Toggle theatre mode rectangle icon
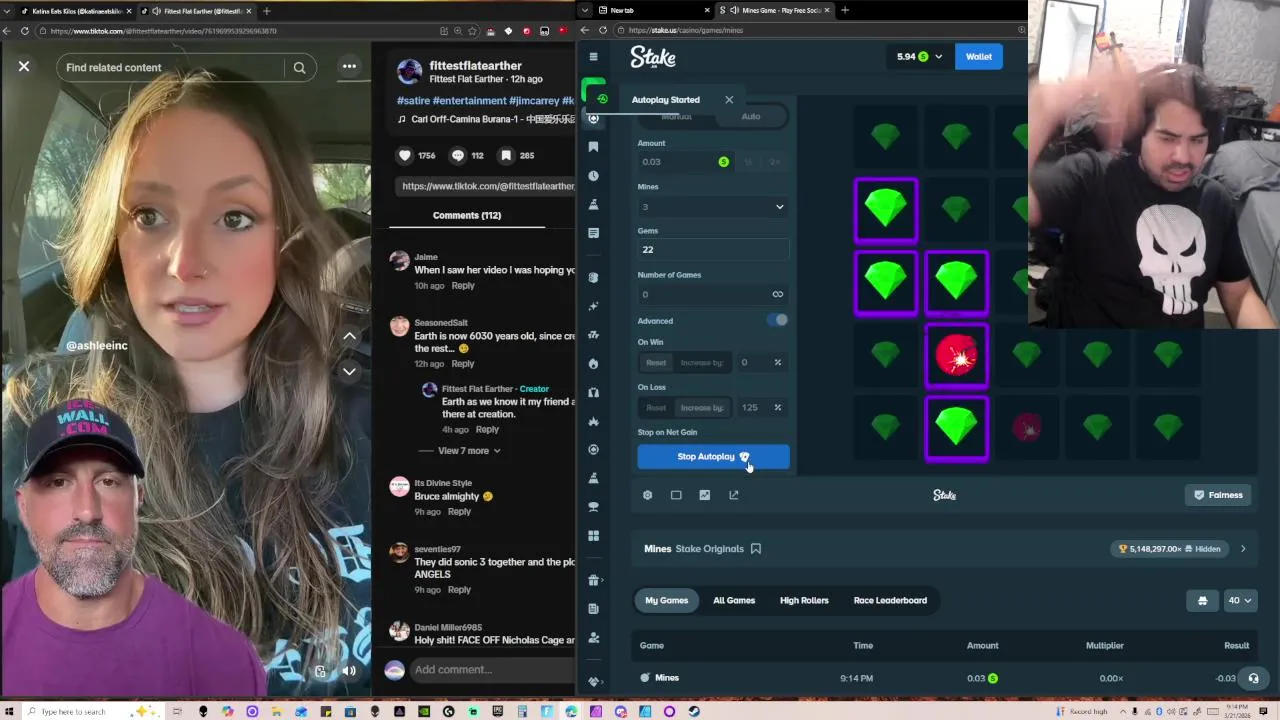The width and height of the screenshot is (1280, 720). pos(676,495)
